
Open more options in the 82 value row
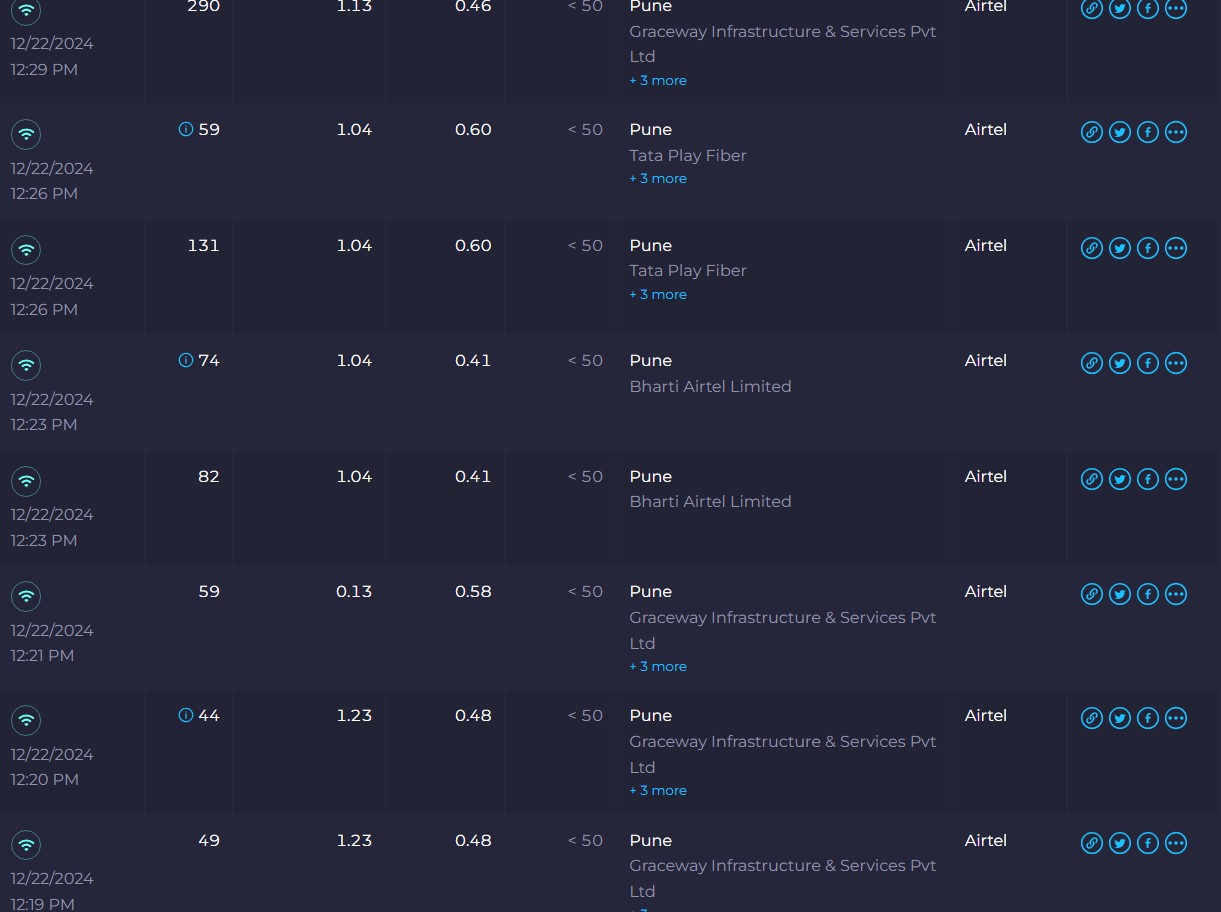point(1176,479)
